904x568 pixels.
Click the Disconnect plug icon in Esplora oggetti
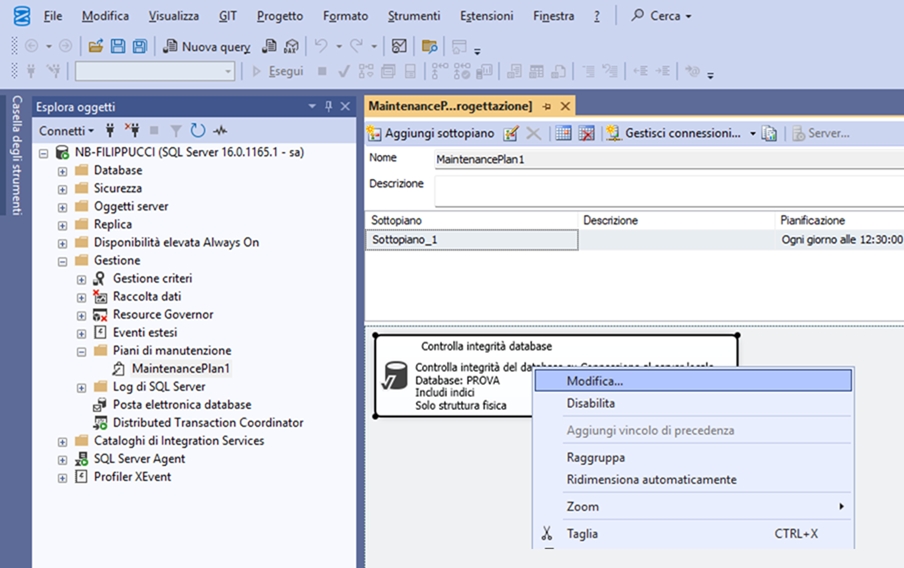pos(131,131)
